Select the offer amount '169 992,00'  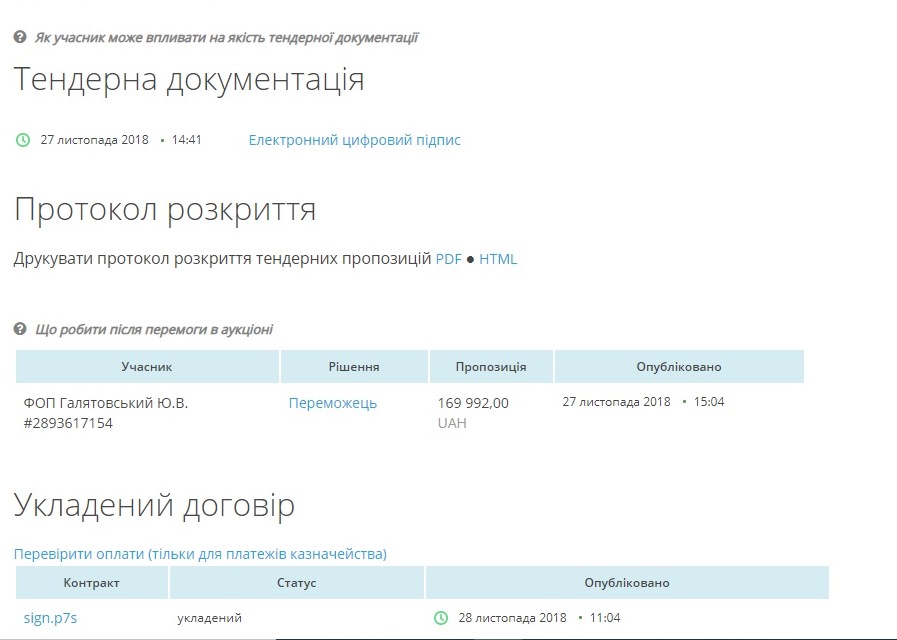[x=473, y=403]
